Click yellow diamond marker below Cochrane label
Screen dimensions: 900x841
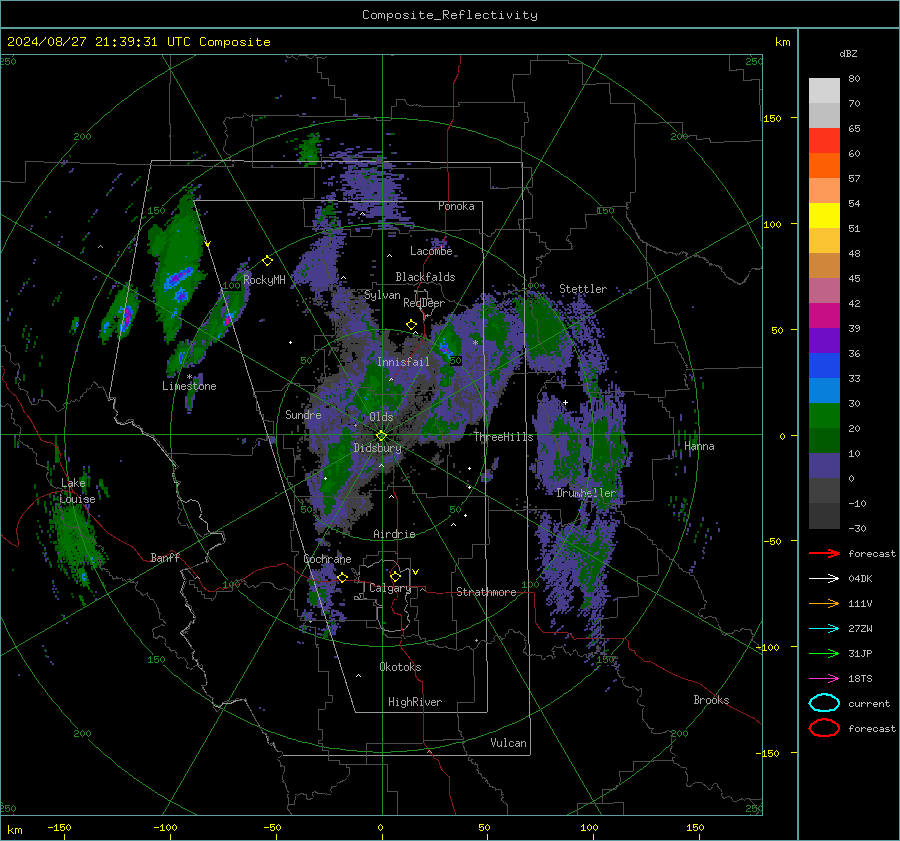(342, 577)
